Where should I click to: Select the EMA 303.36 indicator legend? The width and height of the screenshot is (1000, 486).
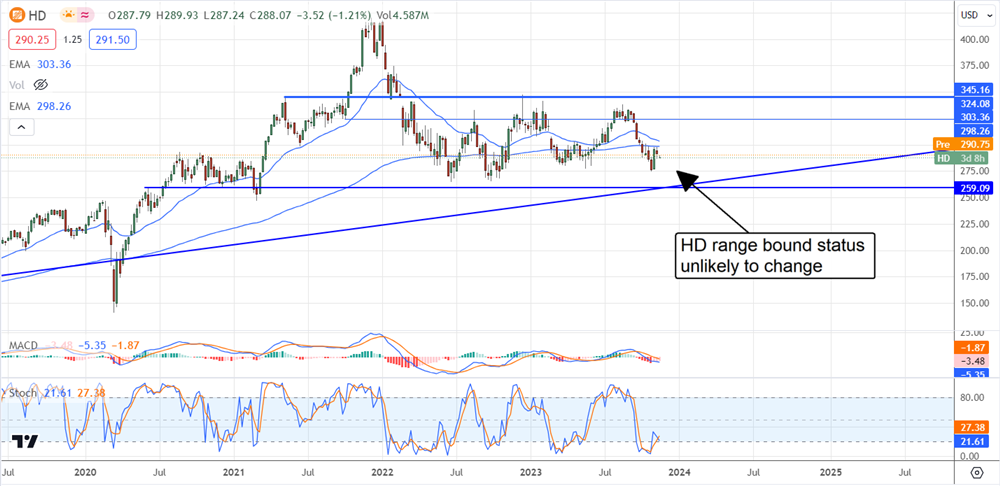[40, 64]
